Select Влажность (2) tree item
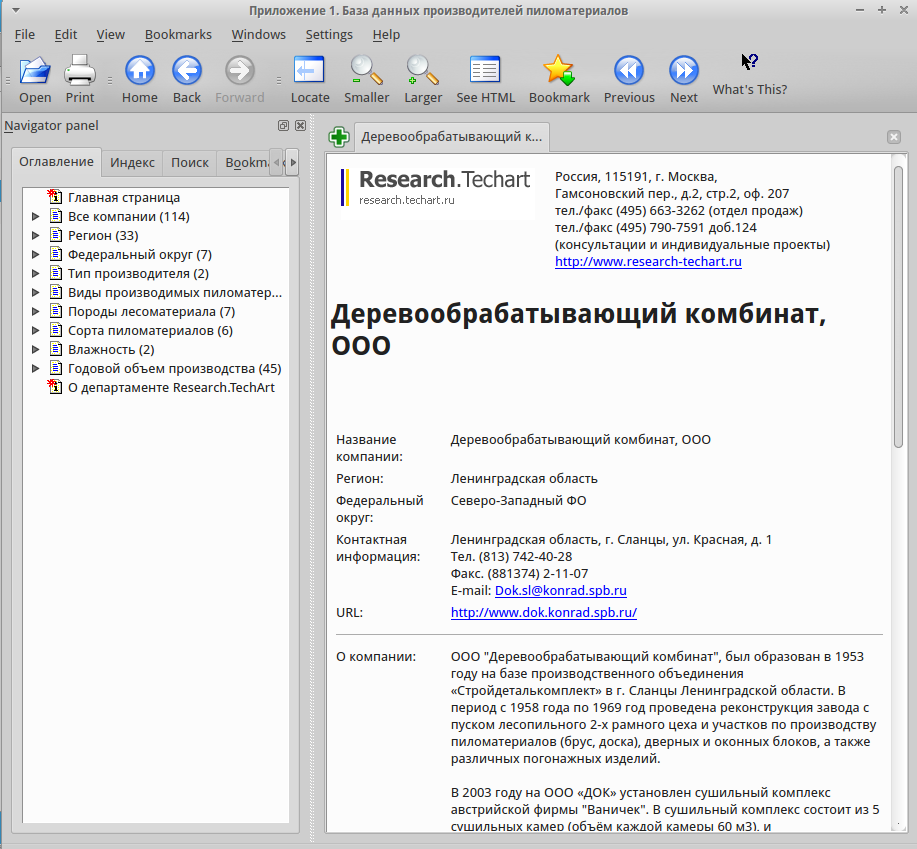This screenshot has width=917, height=849. click(x=111, y=350)
